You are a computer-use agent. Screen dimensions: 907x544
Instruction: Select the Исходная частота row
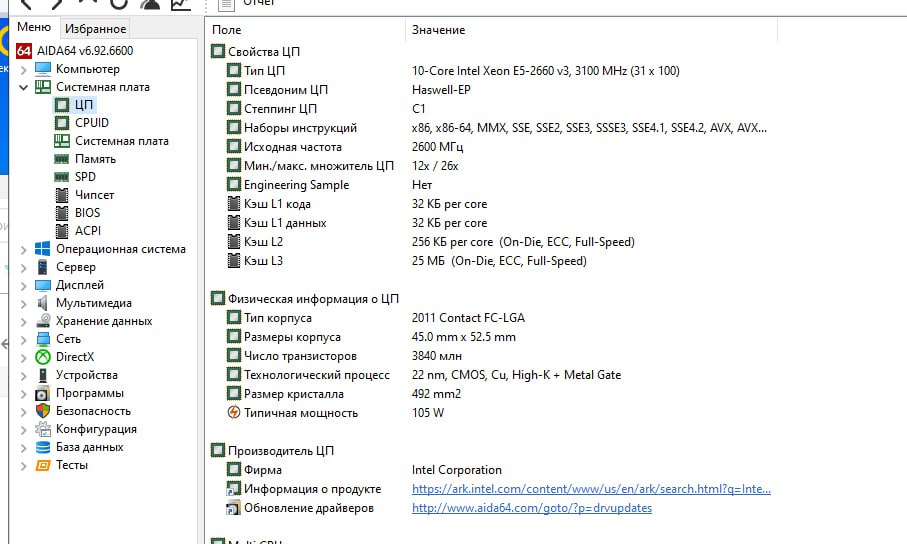pyautogui.click(x=293, y=147)
